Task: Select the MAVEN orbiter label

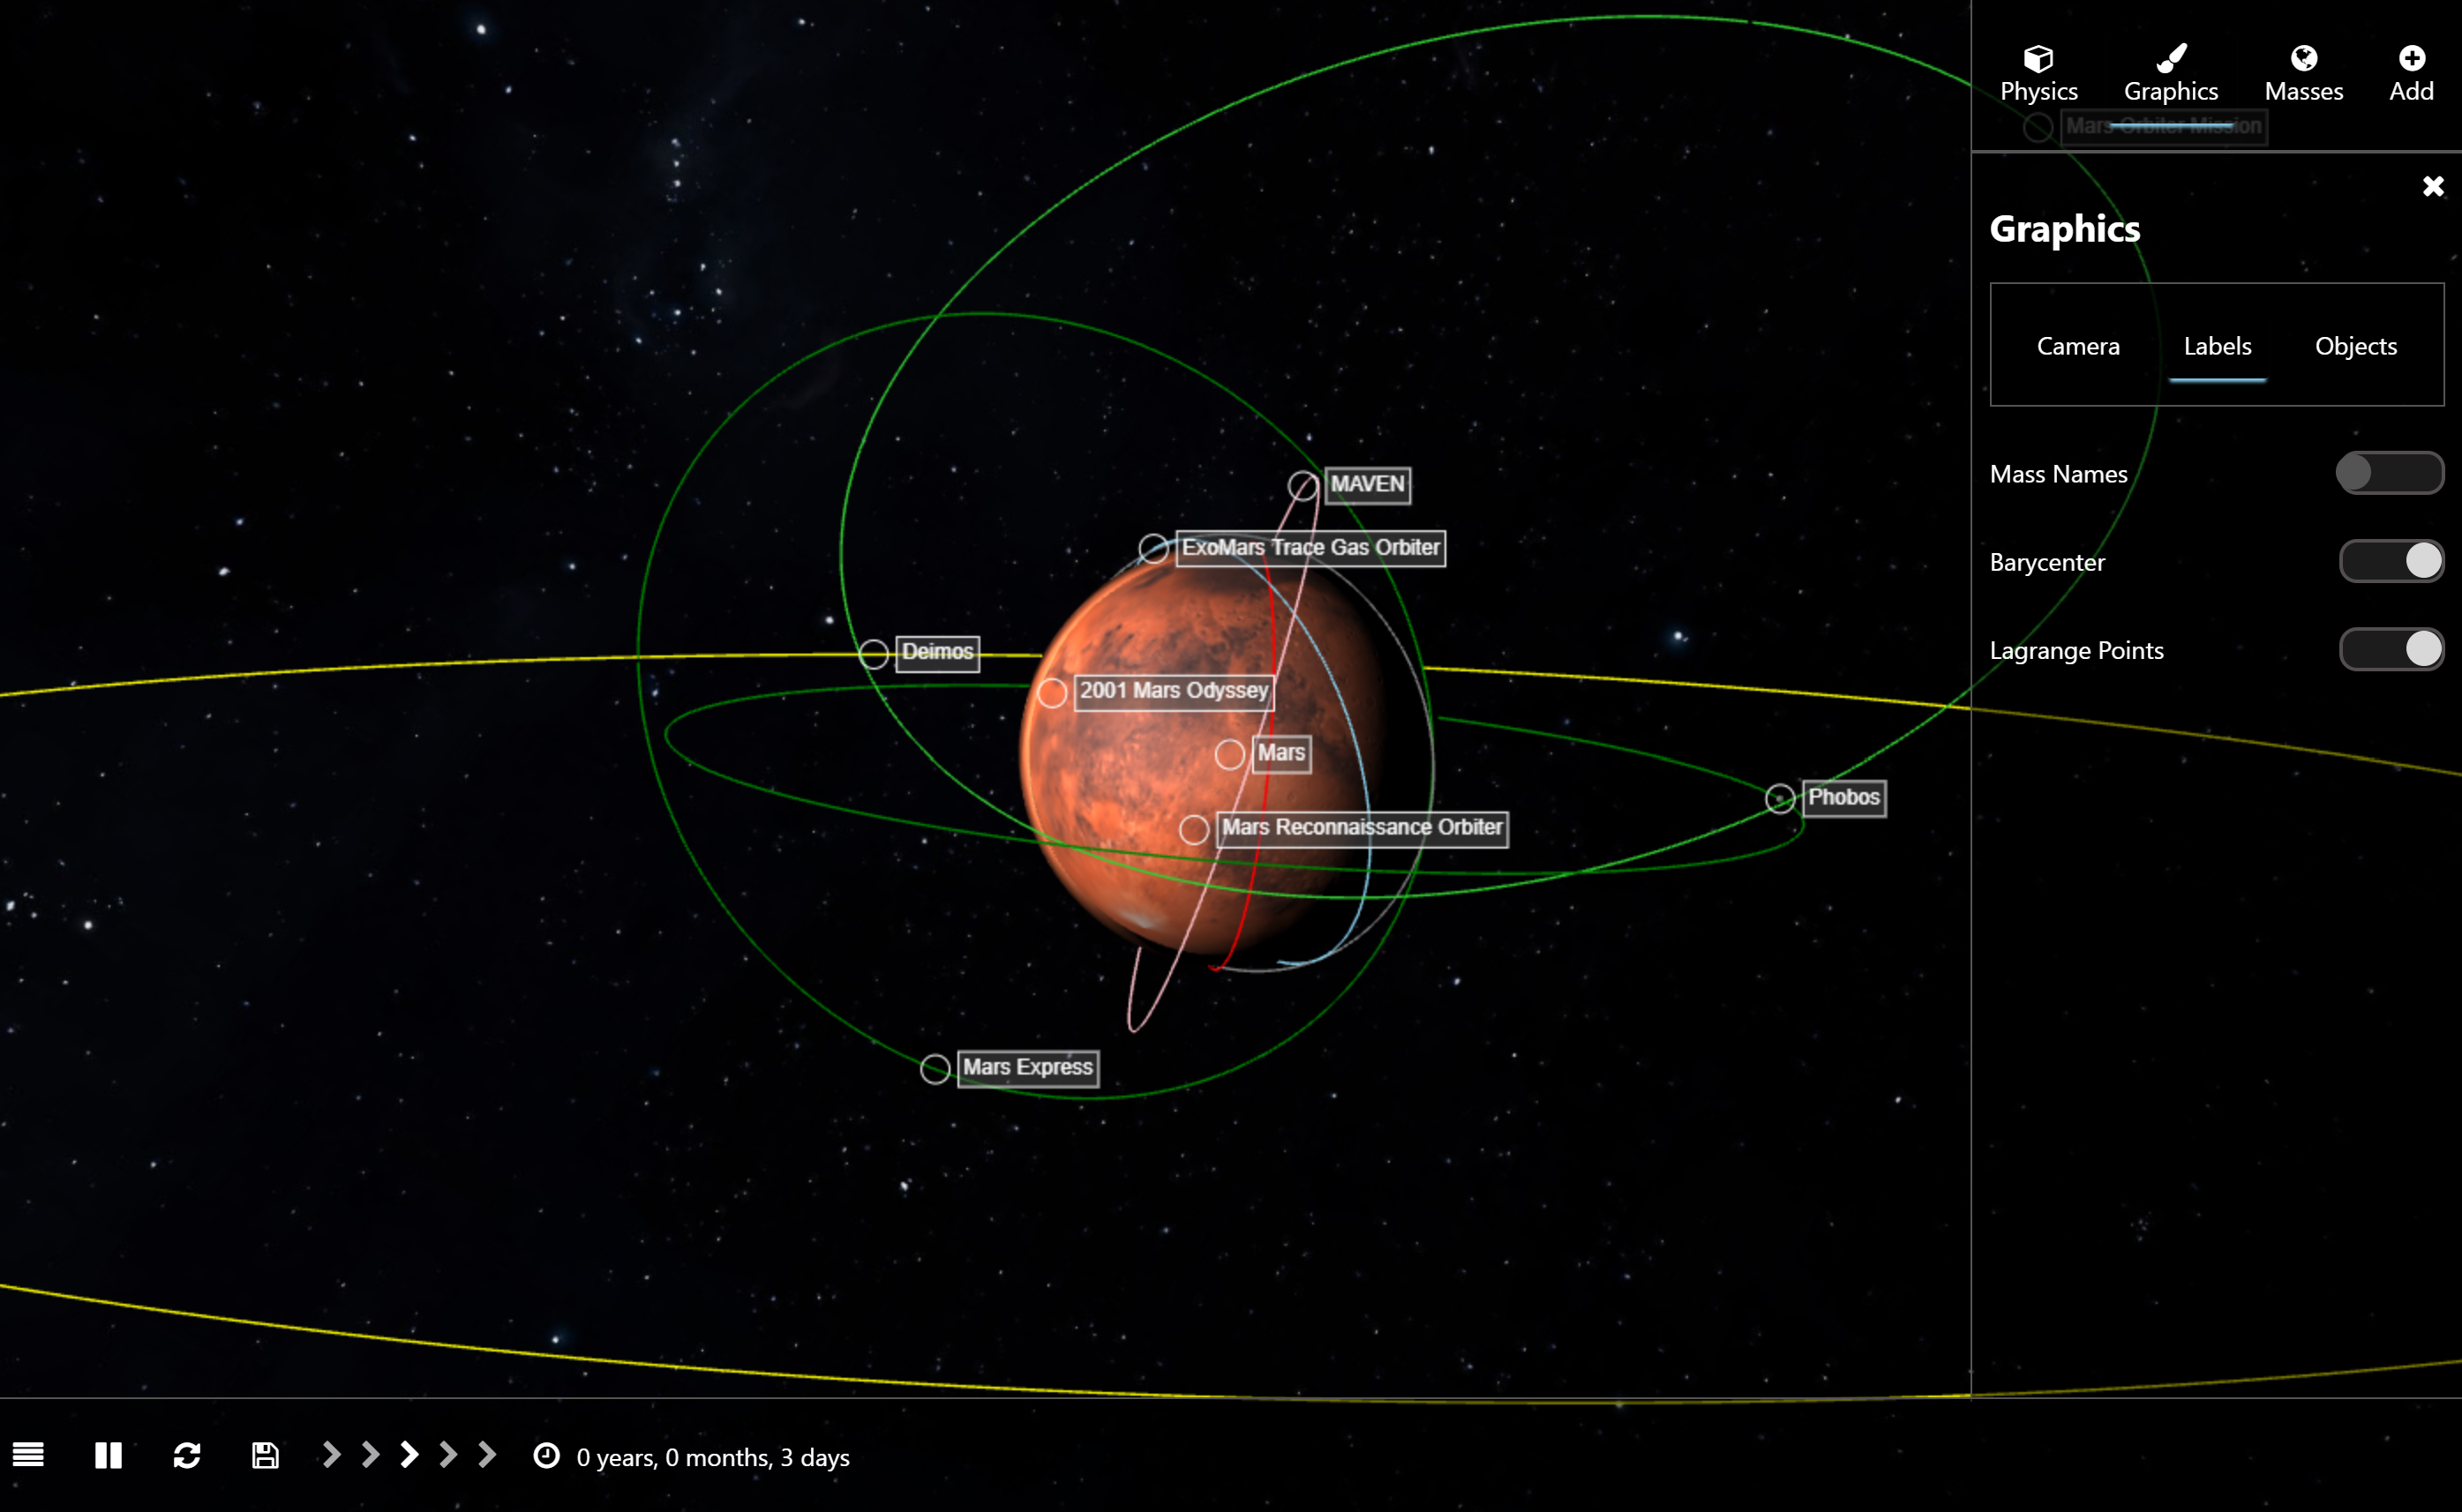Action: pos(1367,485)
